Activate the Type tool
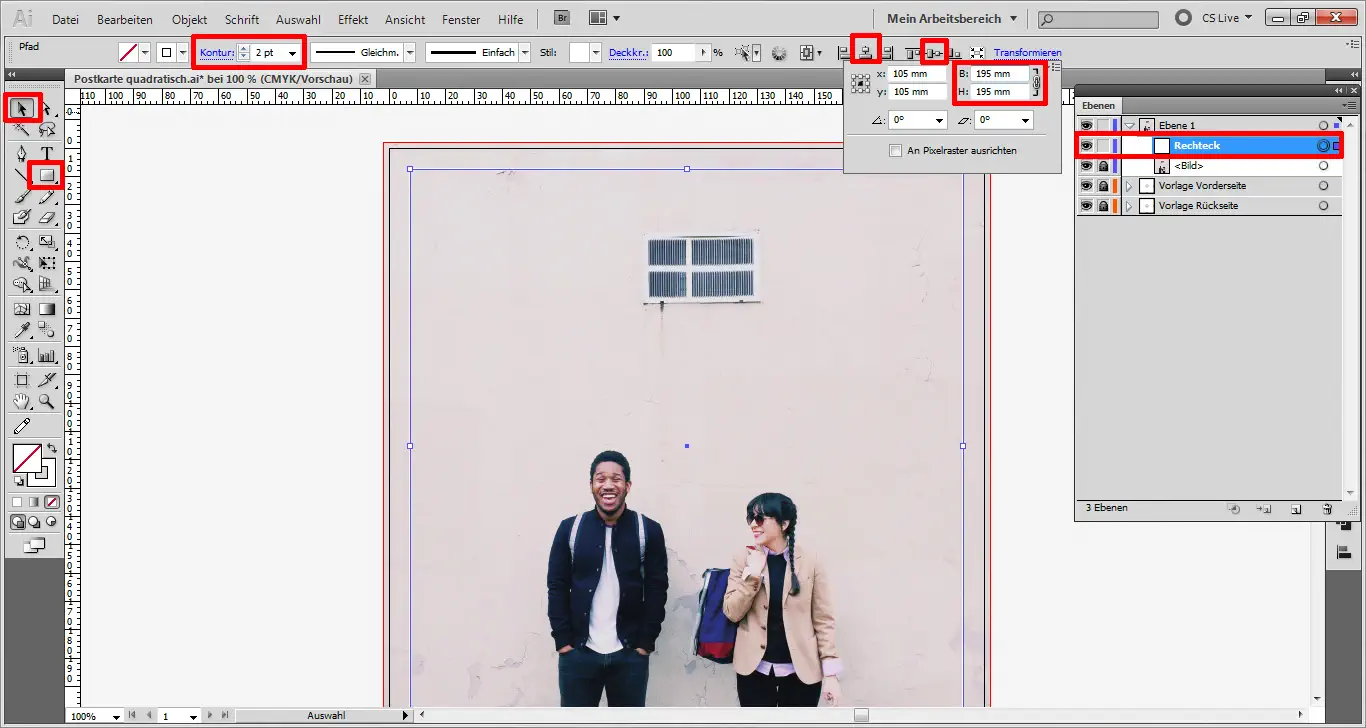Viewport: 1366px width, 728px height. (46, 153)
